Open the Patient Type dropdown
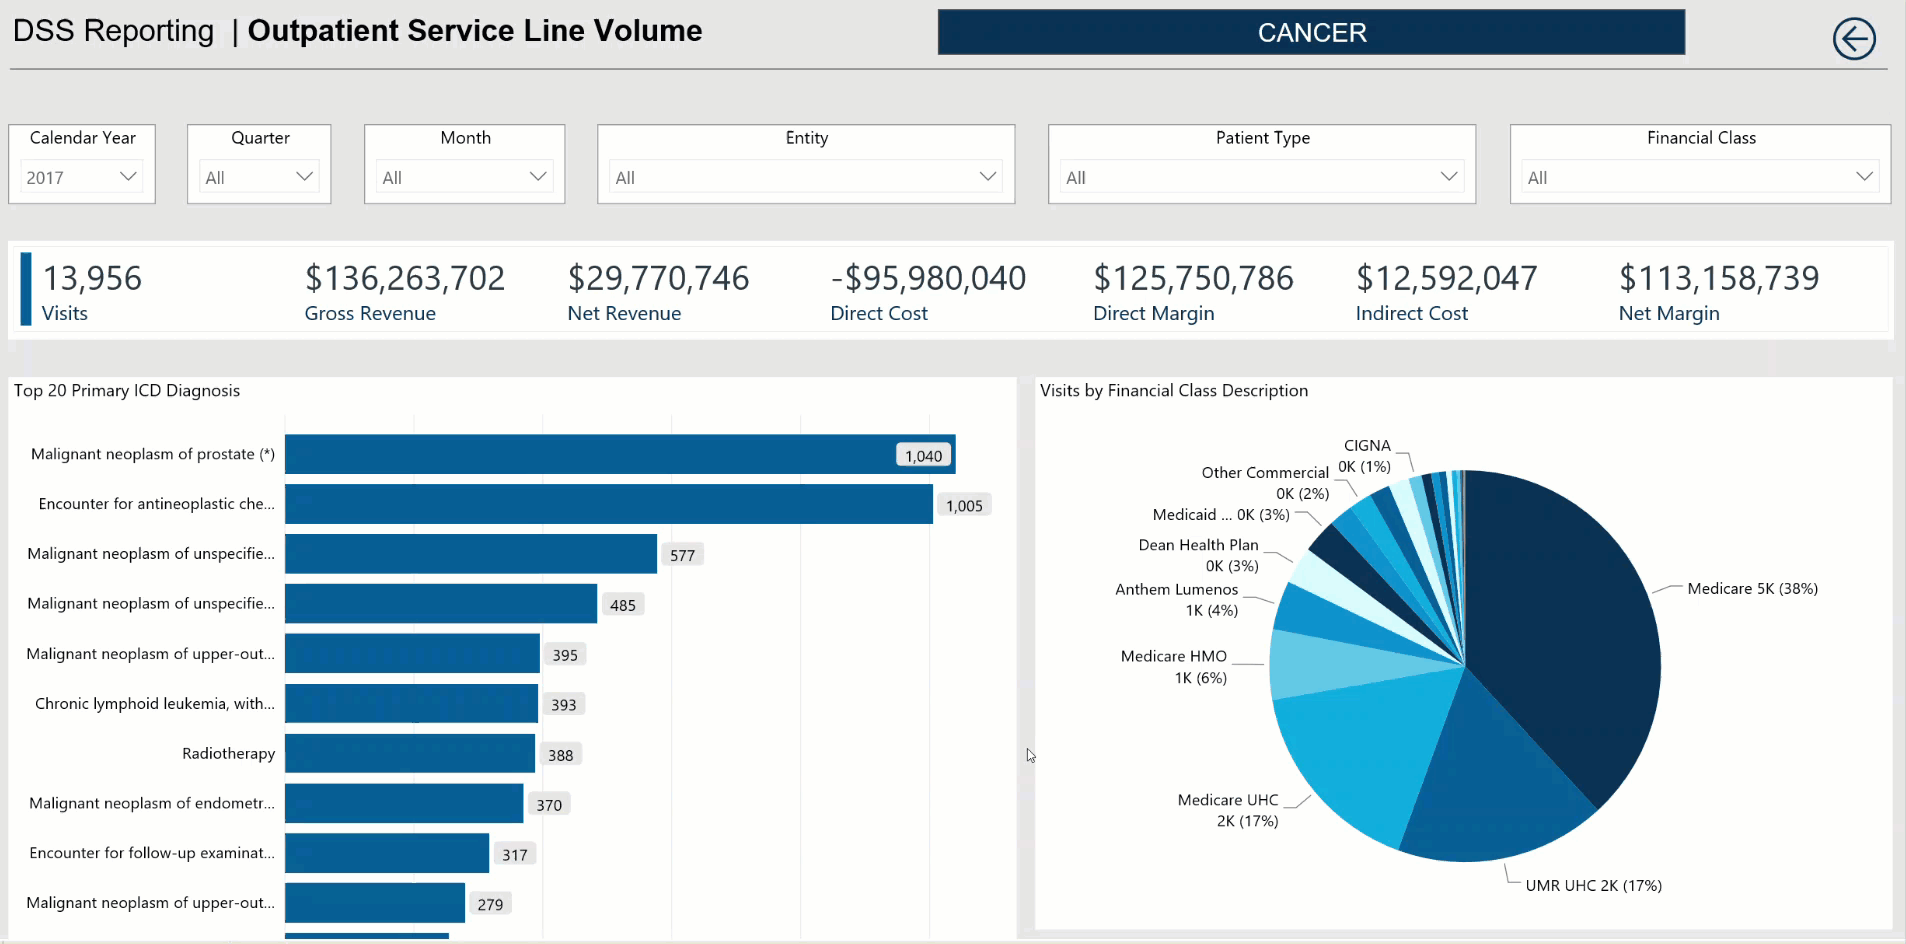 (1261, 177)
